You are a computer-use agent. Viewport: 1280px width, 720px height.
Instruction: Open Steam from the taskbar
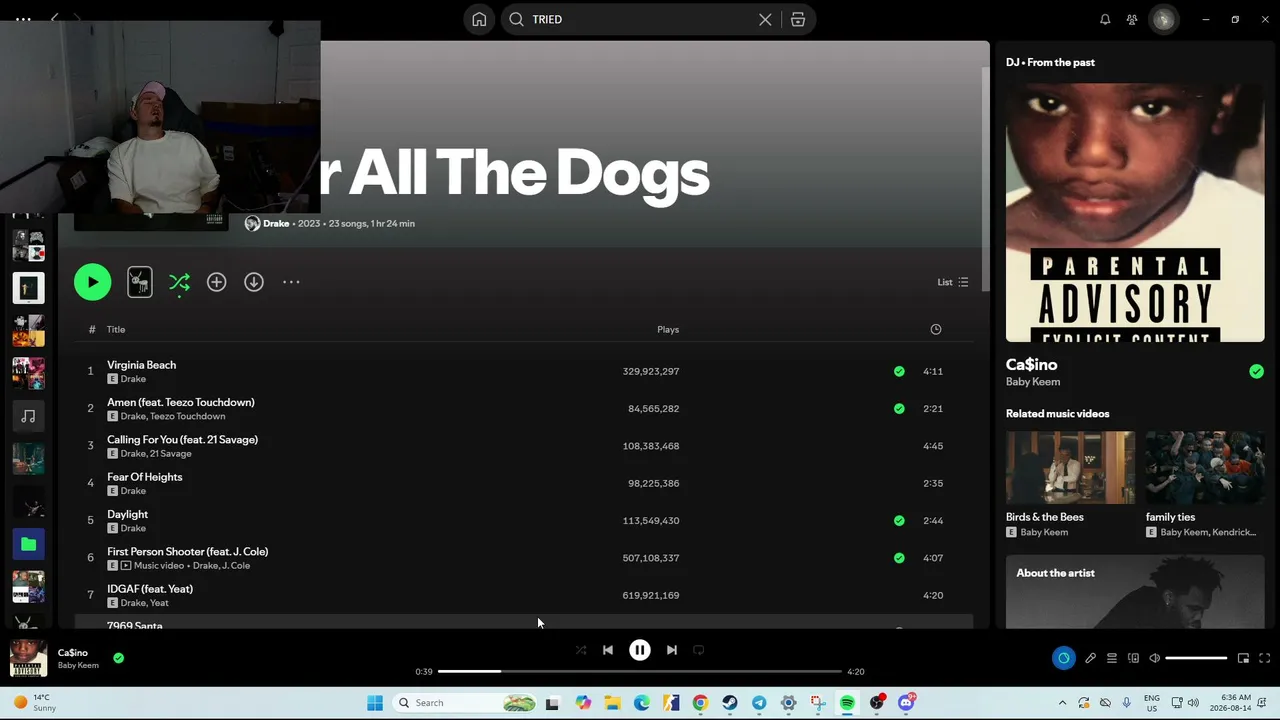click(x=730, y=703)
